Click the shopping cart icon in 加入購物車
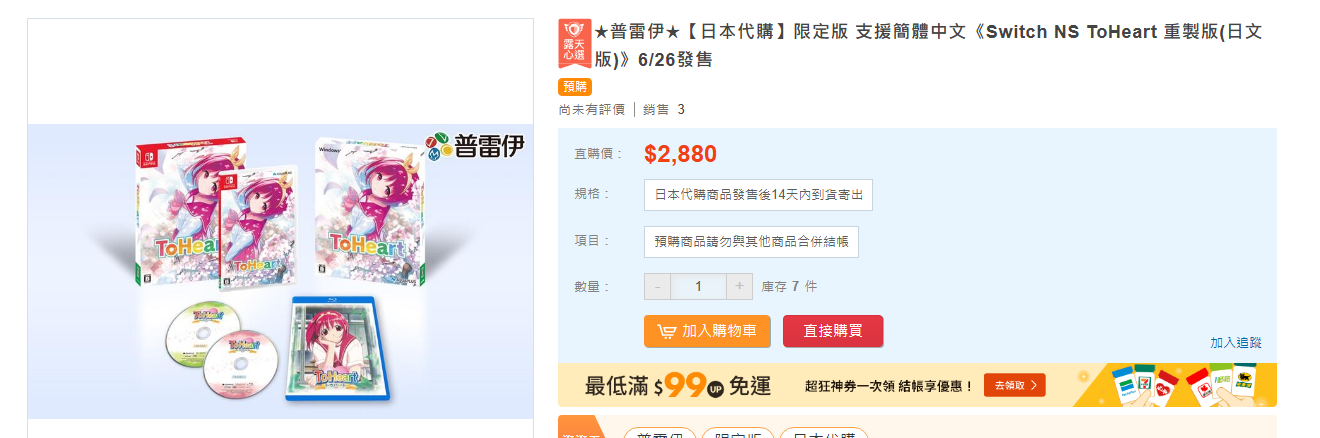 [x=666, y=331]
